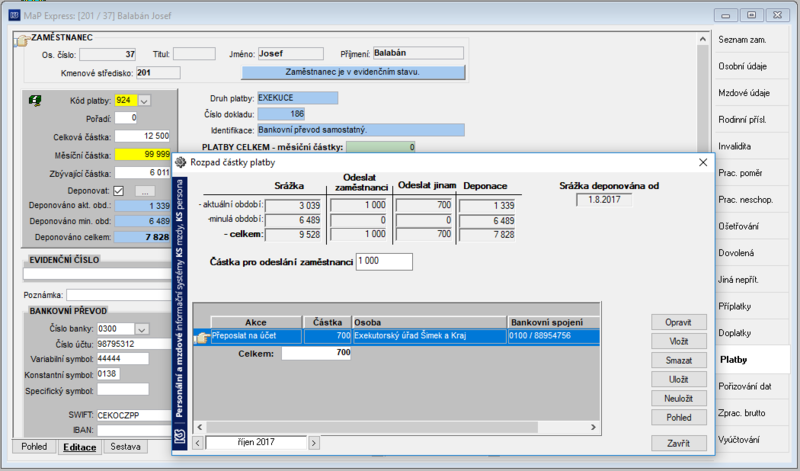Click the Poznámka field
This screenshot has height=471, width=800.
119,295
